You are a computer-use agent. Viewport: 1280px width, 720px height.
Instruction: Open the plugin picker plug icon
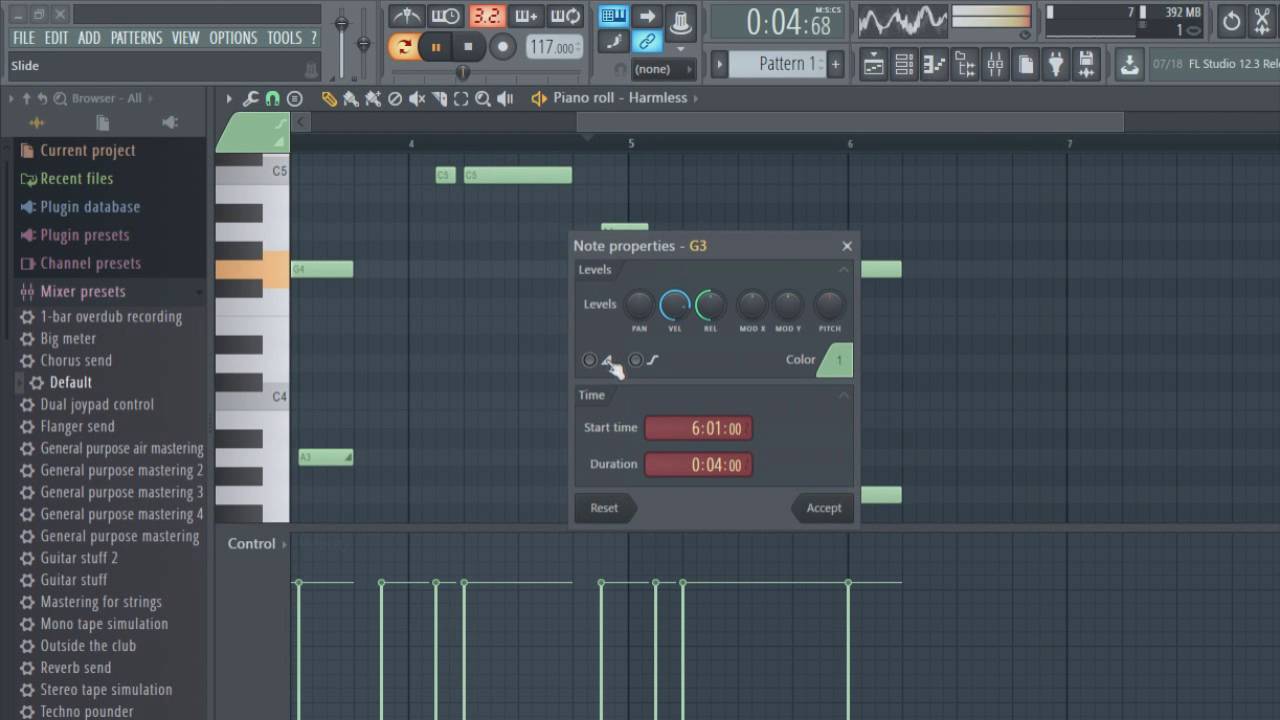click(1056, 66)
